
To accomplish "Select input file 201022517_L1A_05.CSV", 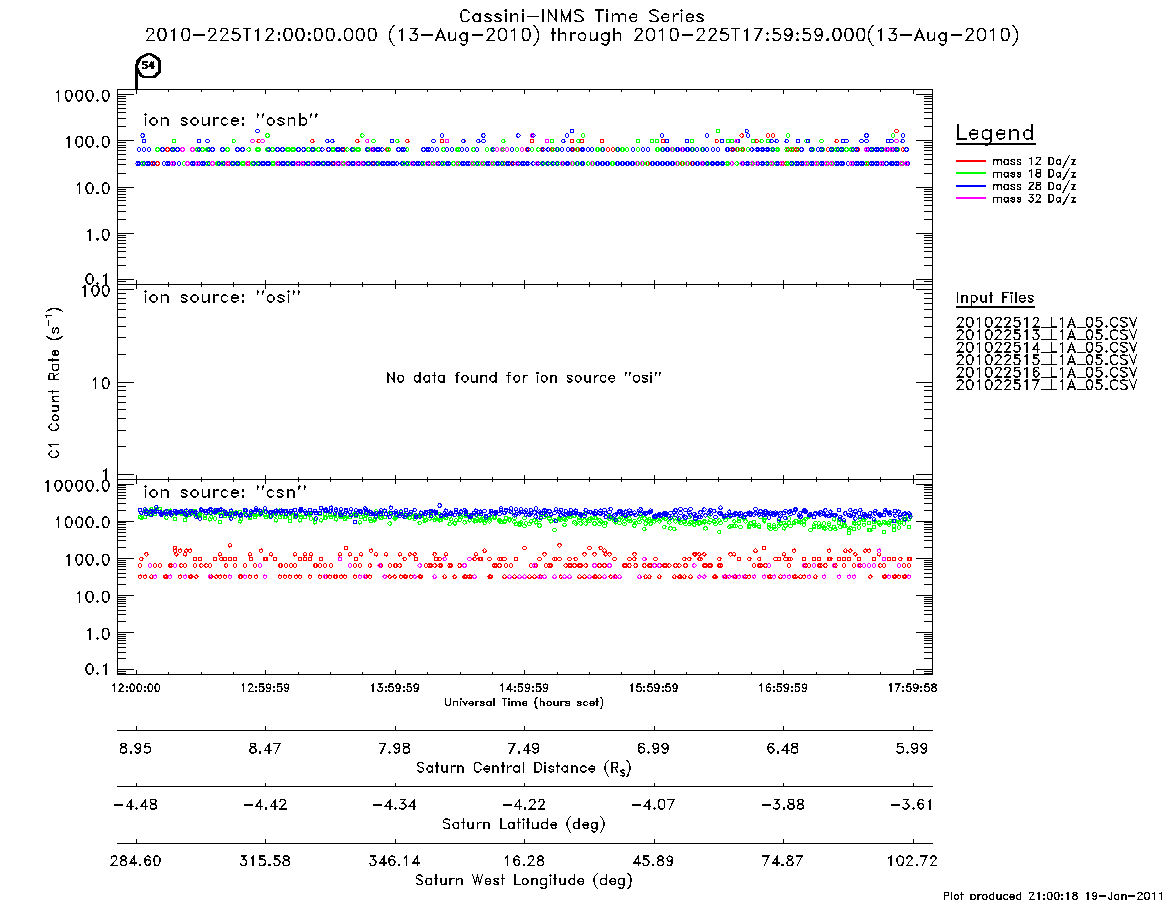I will (1046, 385).
